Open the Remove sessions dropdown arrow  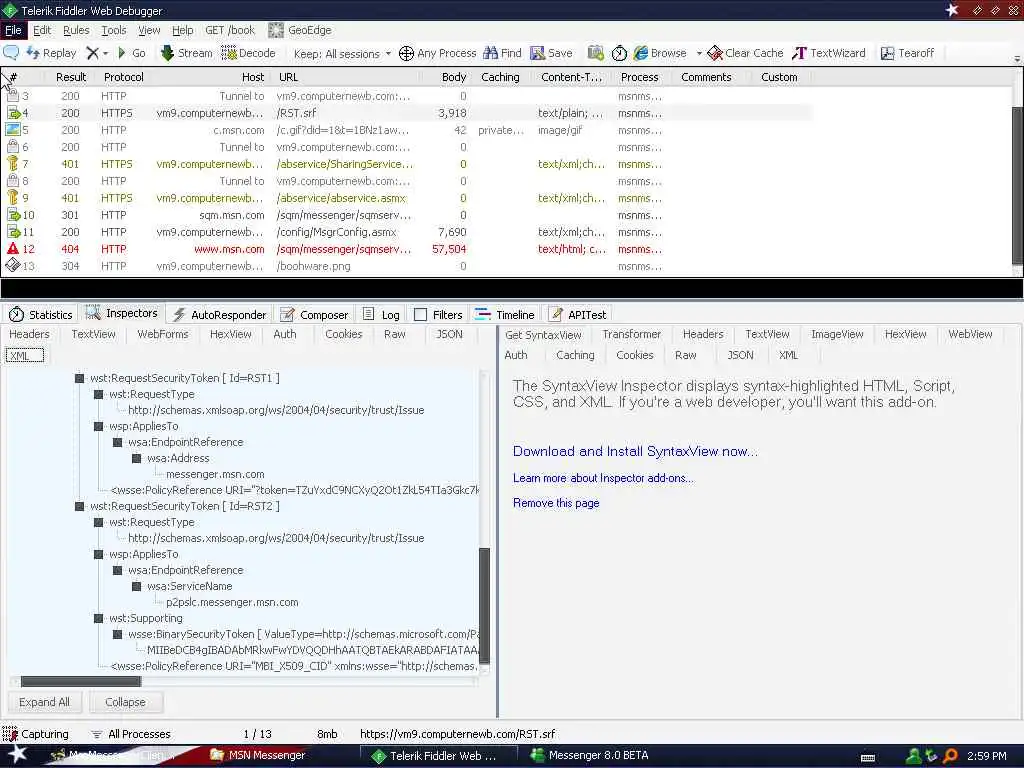click(x=106, y=54)
